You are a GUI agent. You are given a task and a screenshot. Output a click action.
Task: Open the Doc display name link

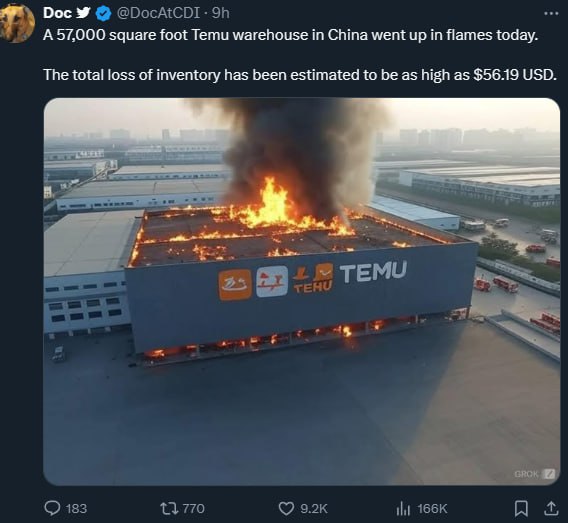57,13
